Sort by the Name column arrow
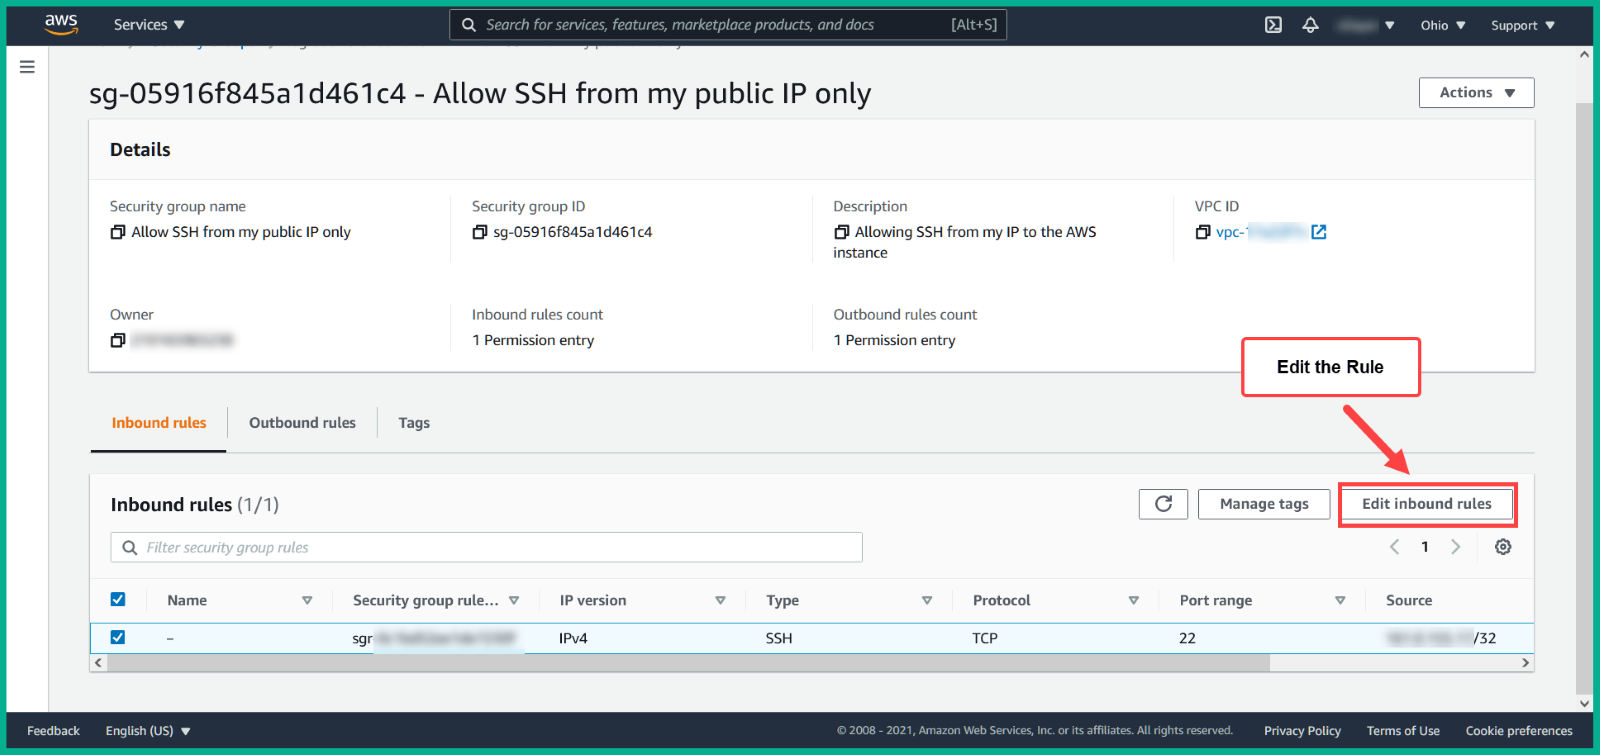This screenshot has height=755, width=1600. coord(307,600)
